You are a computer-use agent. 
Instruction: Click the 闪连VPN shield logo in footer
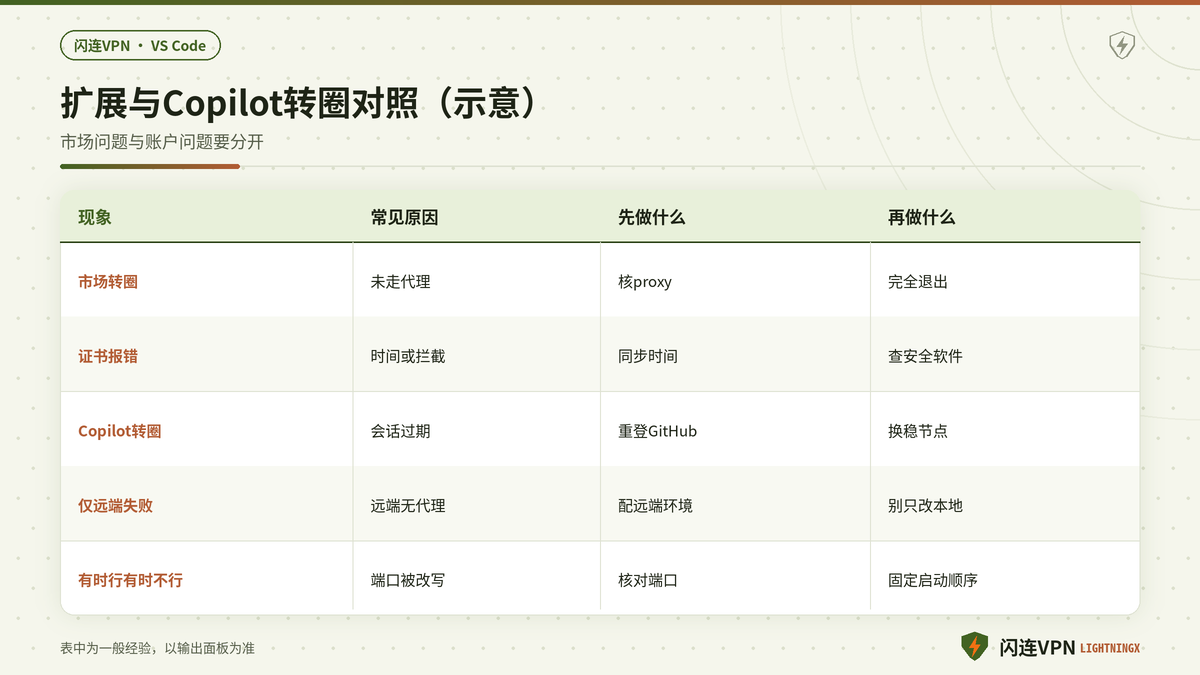pyautogui.click(x=974, y=646)
